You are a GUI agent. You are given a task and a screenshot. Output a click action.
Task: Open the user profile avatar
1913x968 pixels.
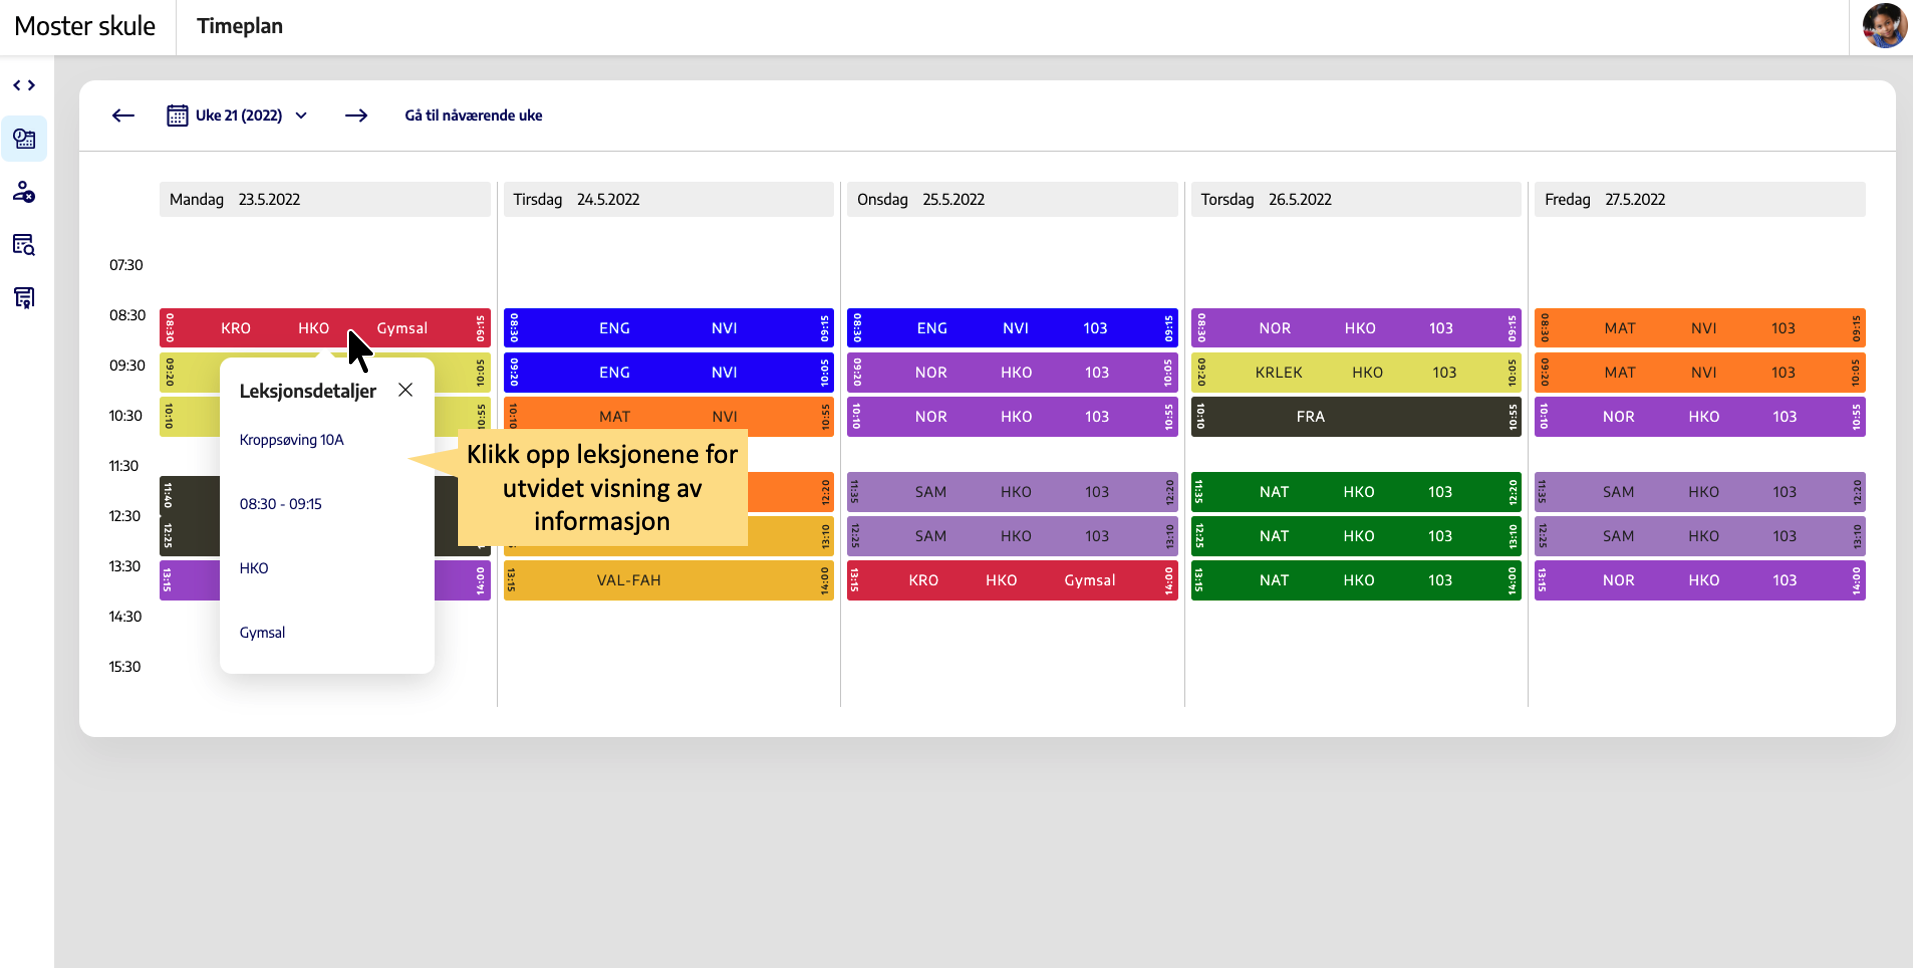point(1884,26)
